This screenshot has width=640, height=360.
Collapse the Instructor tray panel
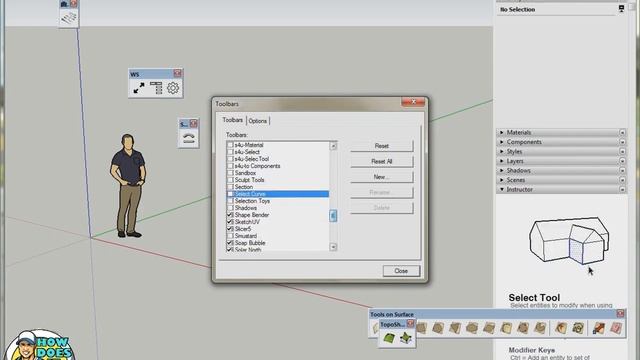pyautogui.click(x=502, y=189)
